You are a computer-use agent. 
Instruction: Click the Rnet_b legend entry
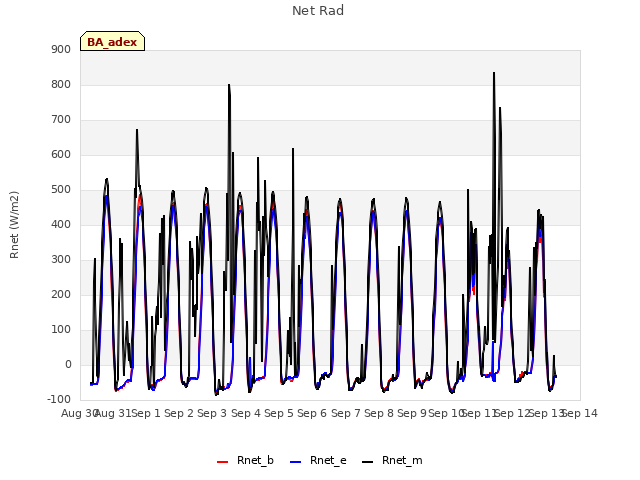click(x=245, y=460)
